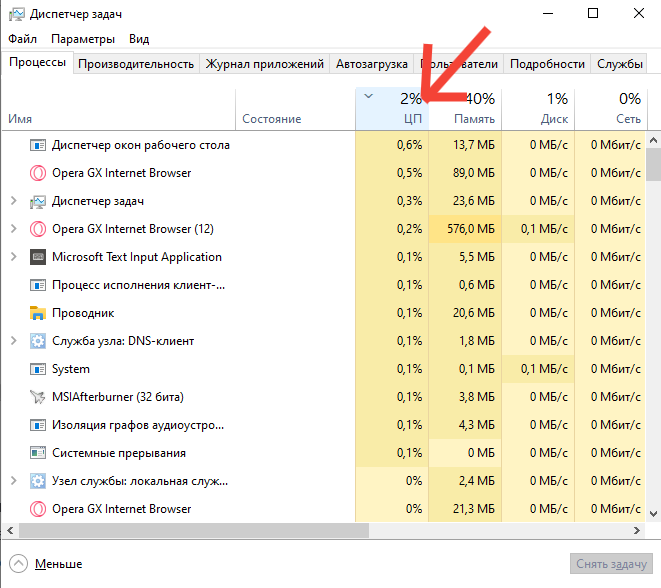Select the System process name
Viewport: 661px width, 588px height.
(x=71, y=369)
